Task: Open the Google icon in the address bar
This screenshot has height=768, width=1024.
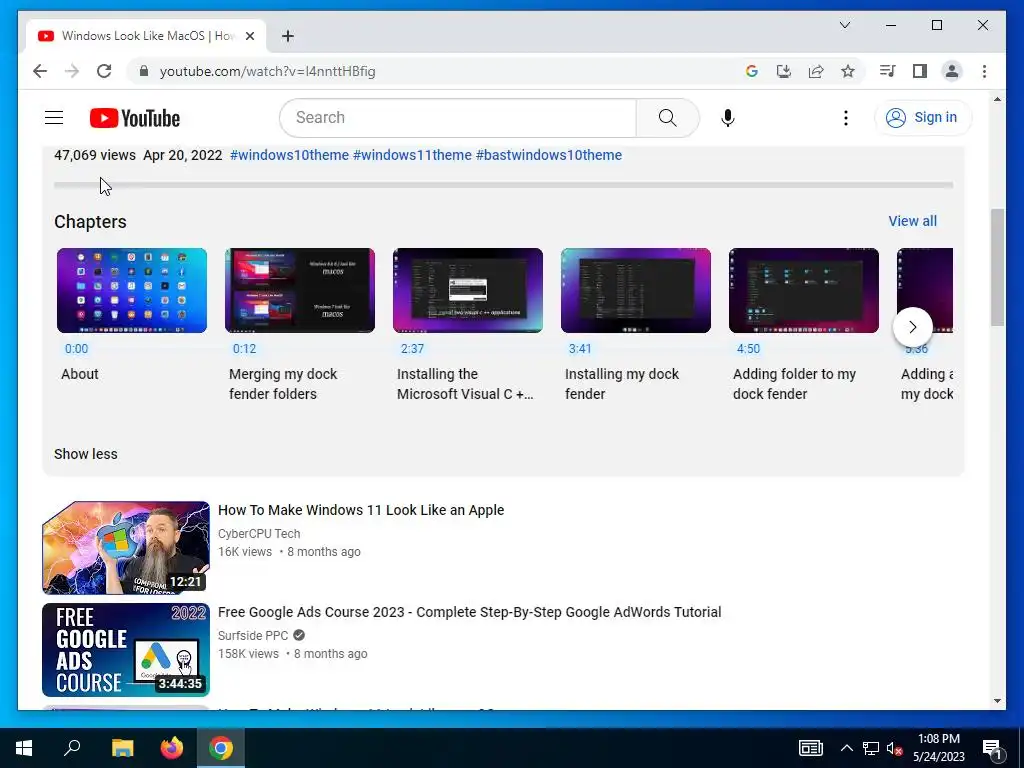Action: coord(752,71)
